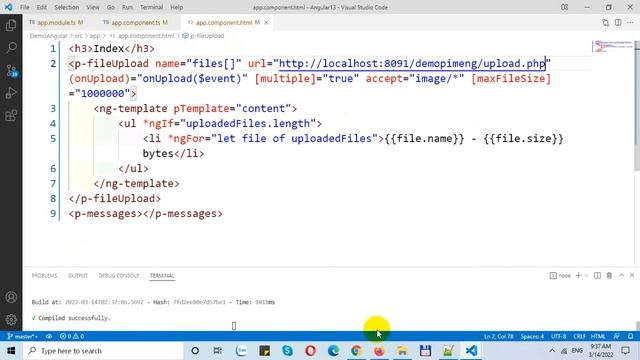Change the Spaces: 4 indentation setting
The height and width of the screenshot is (360, 640).
click(x=532, y=336)
